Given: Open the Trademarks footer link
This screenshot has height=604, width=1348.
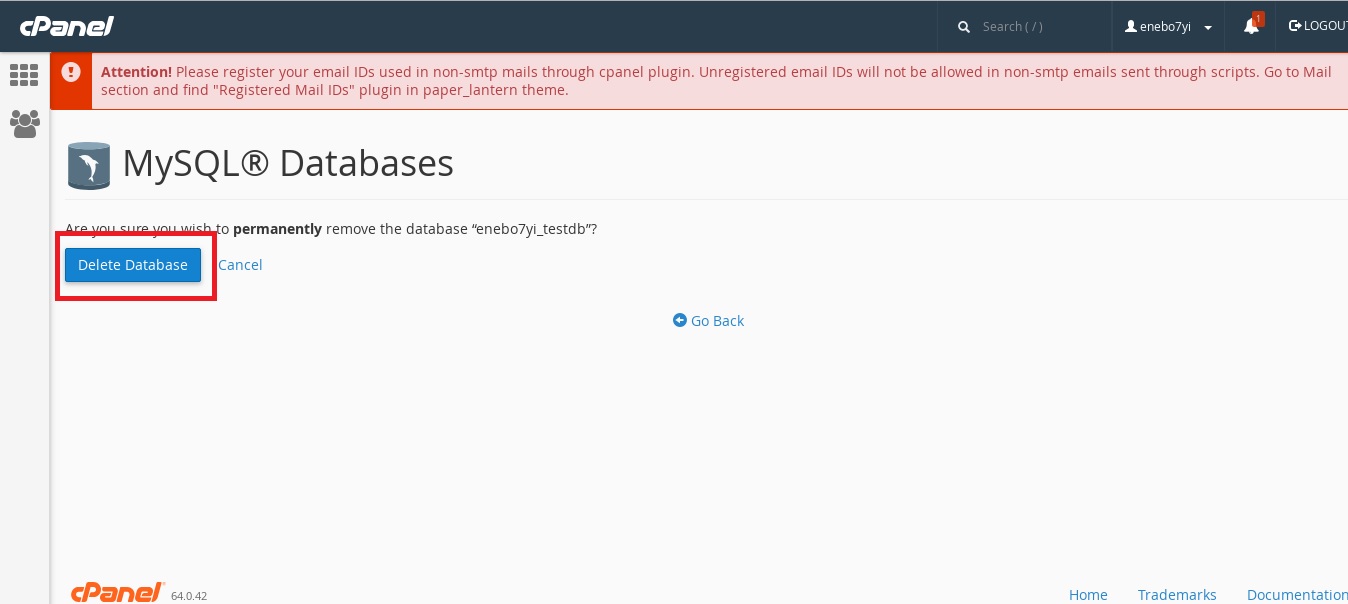Looking at the screenshot, I should pyautogui.click(x=1177, y=595).
